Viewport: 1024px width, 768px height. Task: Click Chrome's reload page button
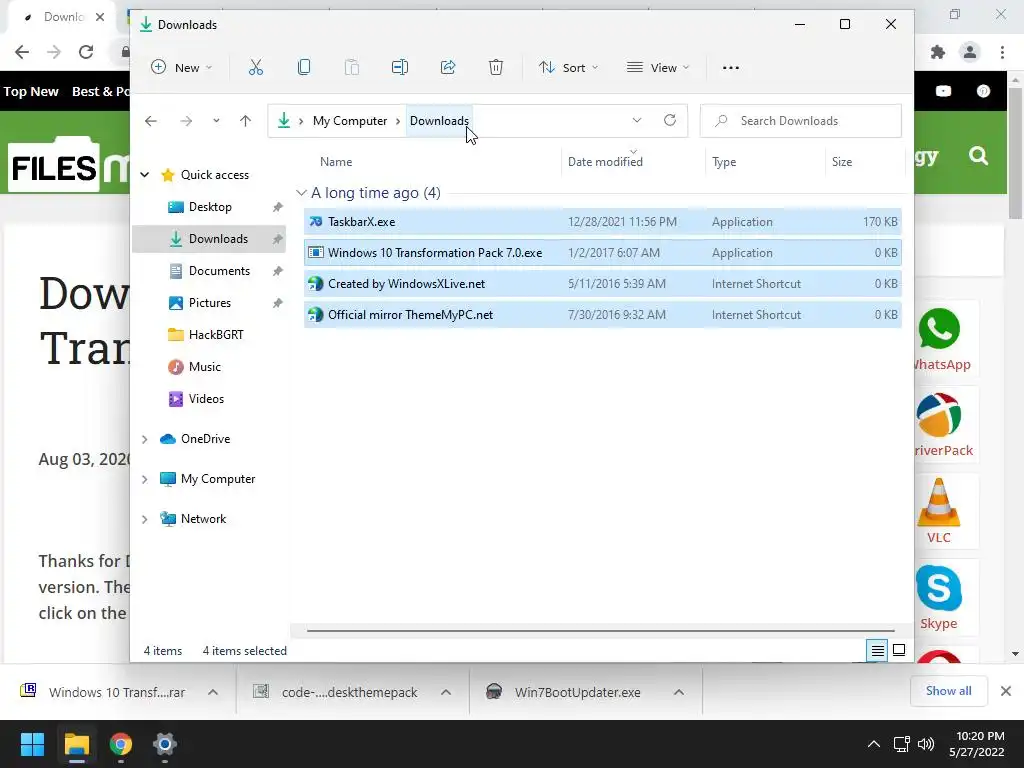86,52
